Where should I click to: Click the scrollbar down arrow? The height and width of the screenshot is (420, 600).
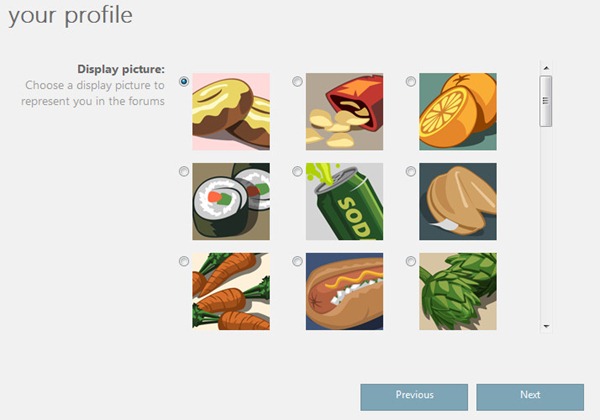pyautogui.click(x=546, y=325)
